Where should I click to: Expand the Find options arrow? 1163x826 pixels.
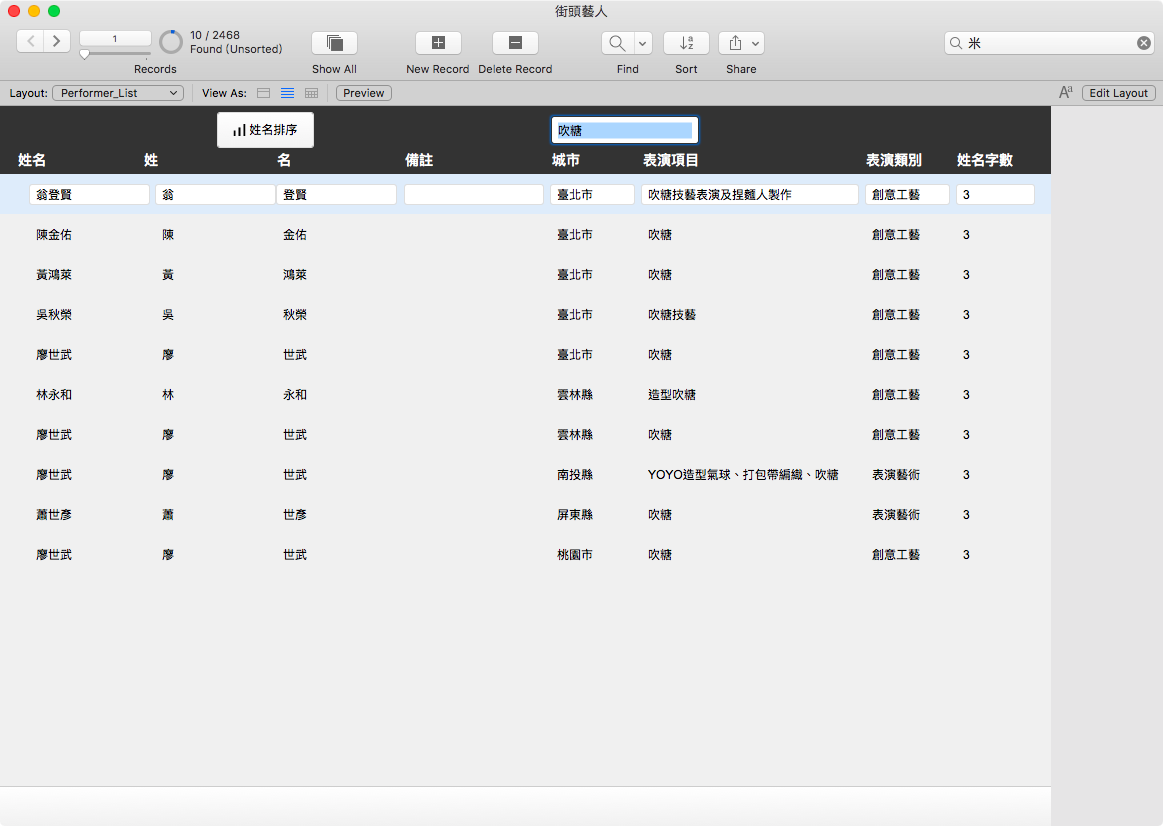[642, 43]
